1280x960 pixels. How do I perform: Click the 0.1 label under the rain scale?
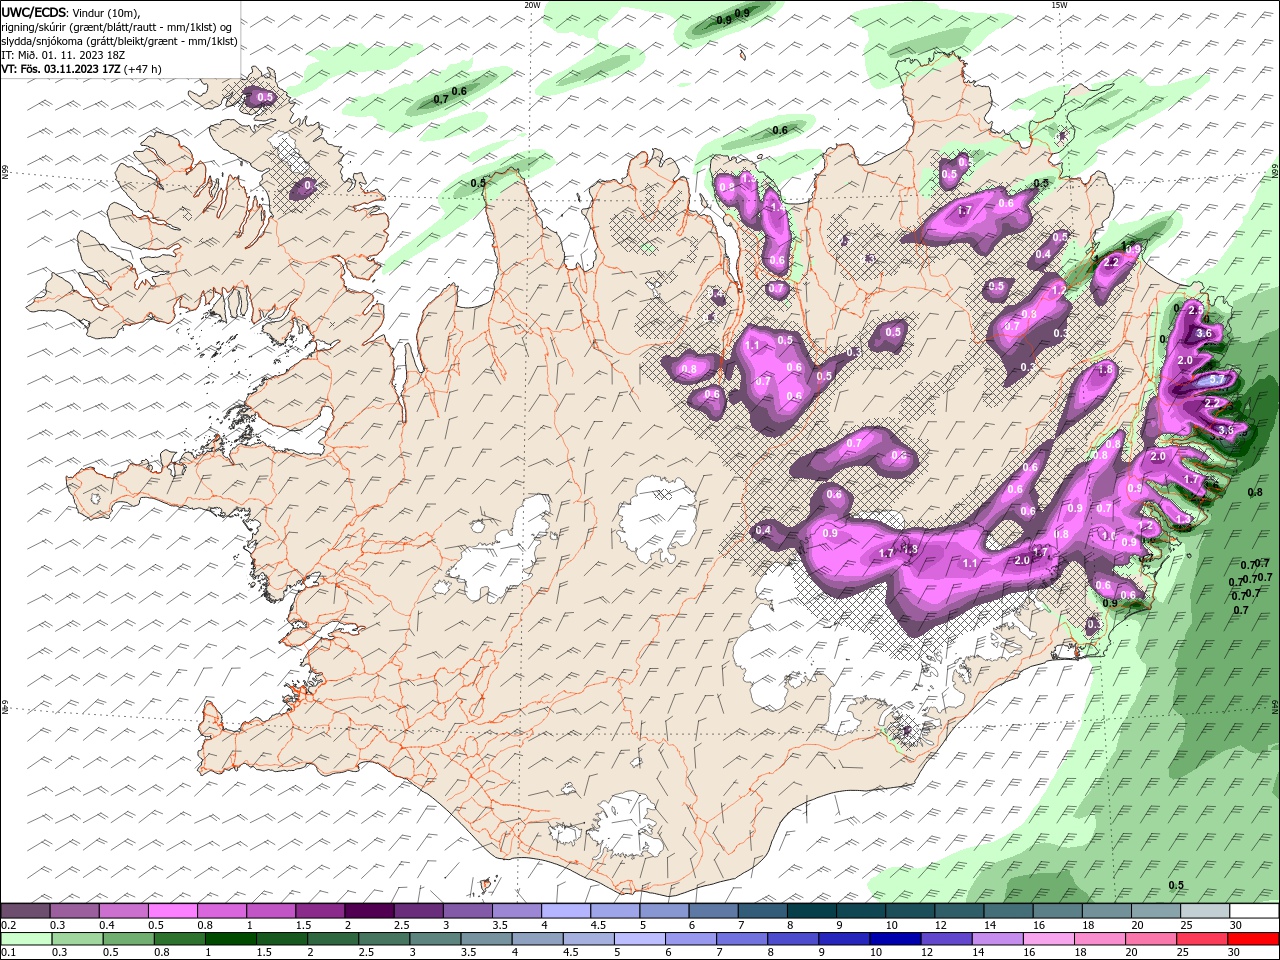point(8,953)
